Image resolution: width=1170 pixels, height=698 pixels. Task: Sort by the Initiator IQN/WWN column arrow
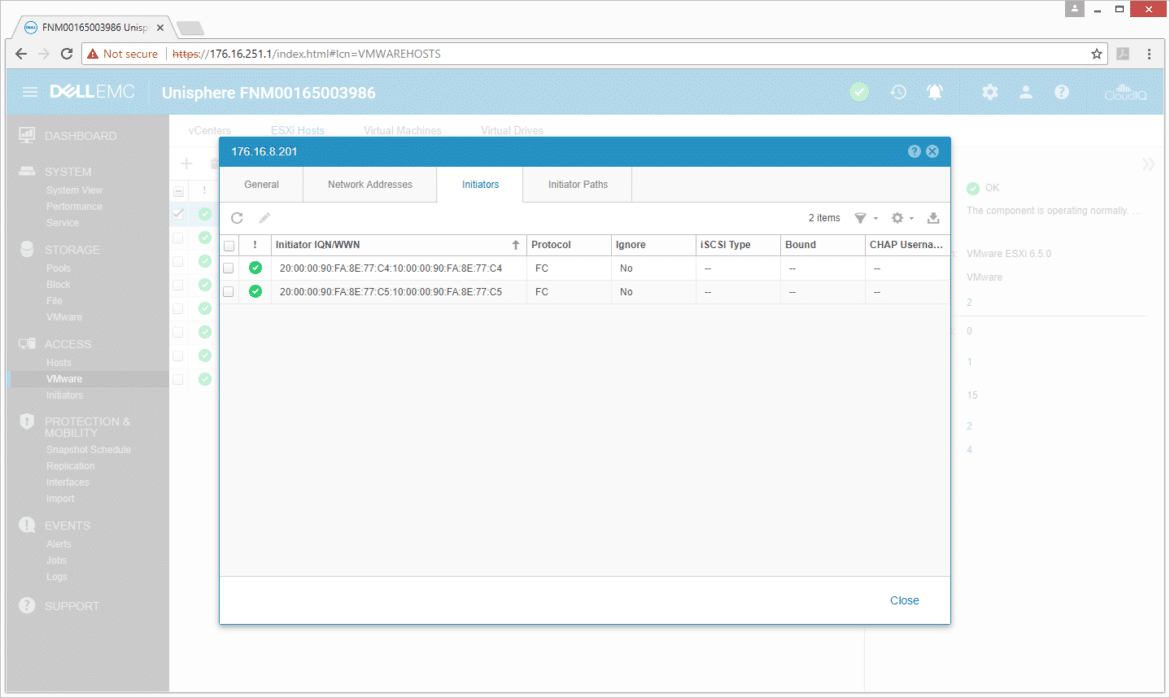point(515,245)
